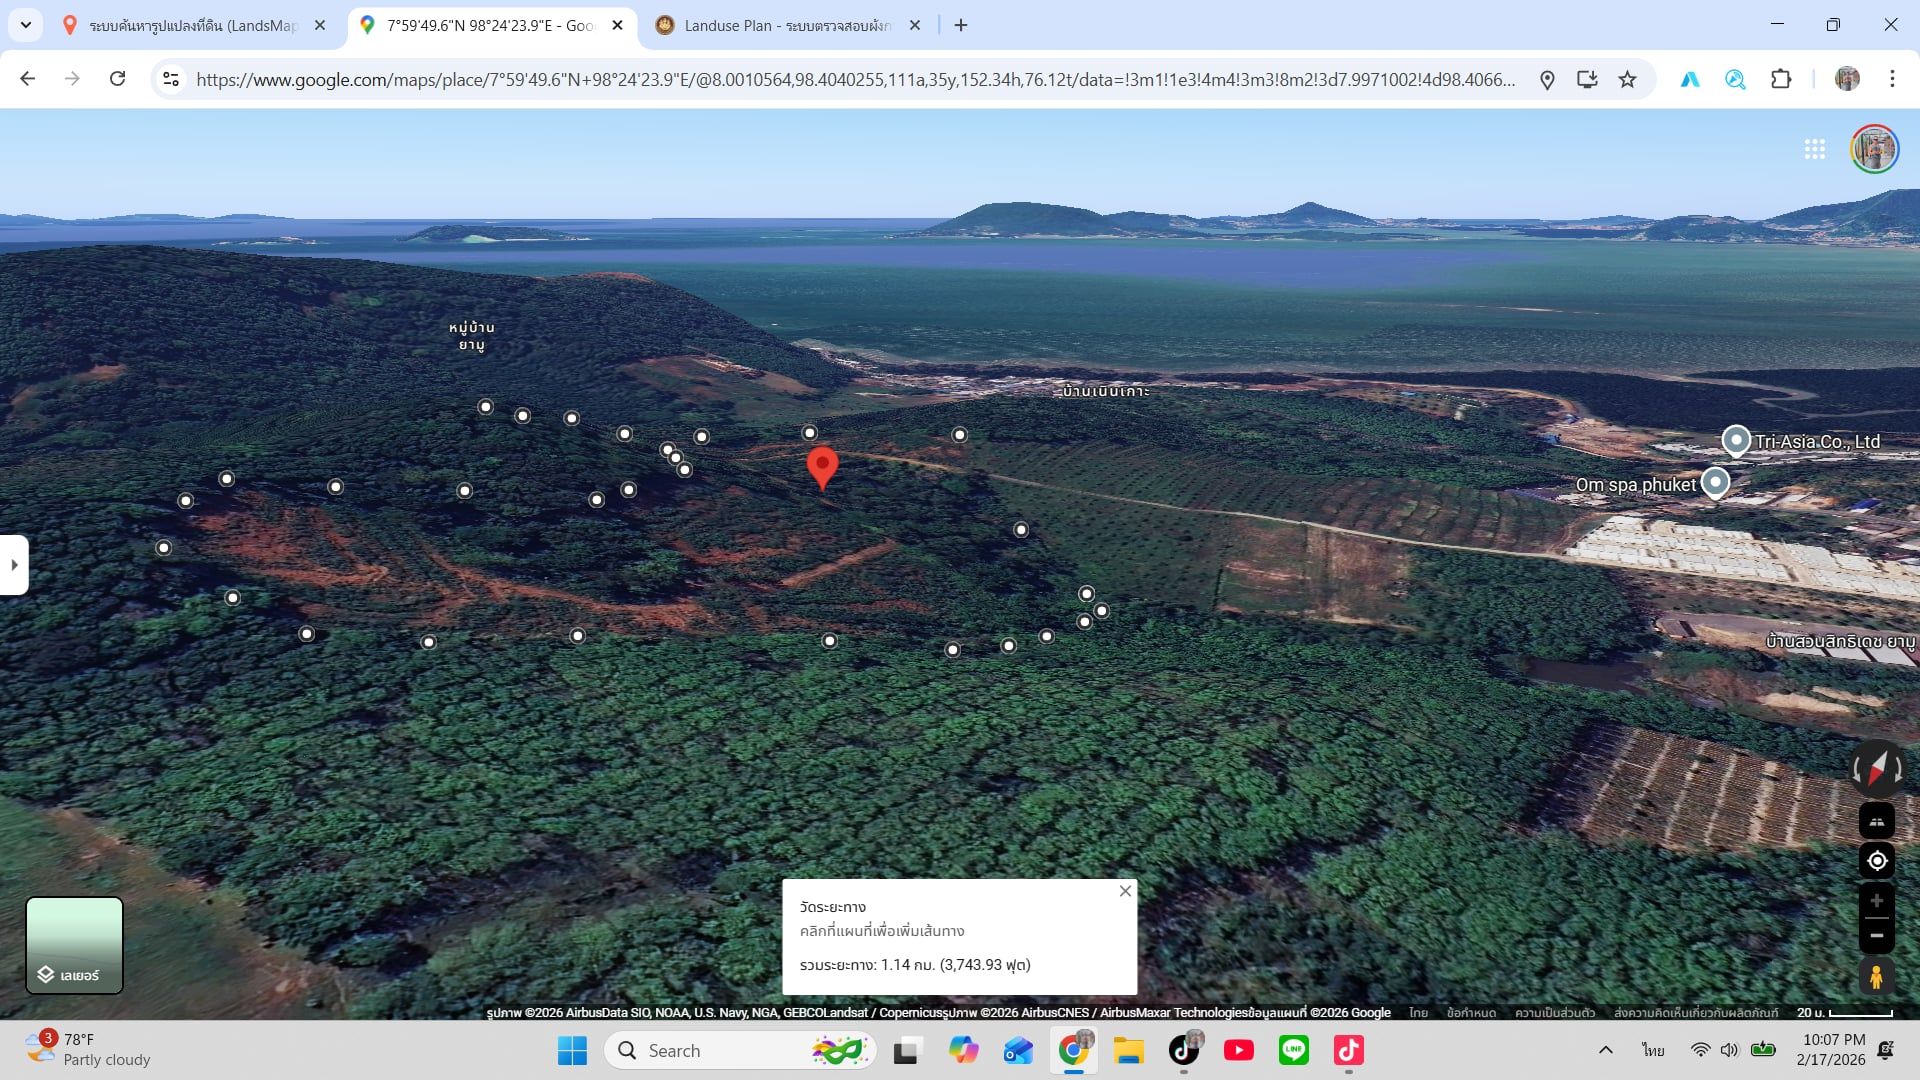Open the Tri-Asia Co., Ltd place marker
Viewport: 1920px width, 1080px height.
tap(1736, 440)
